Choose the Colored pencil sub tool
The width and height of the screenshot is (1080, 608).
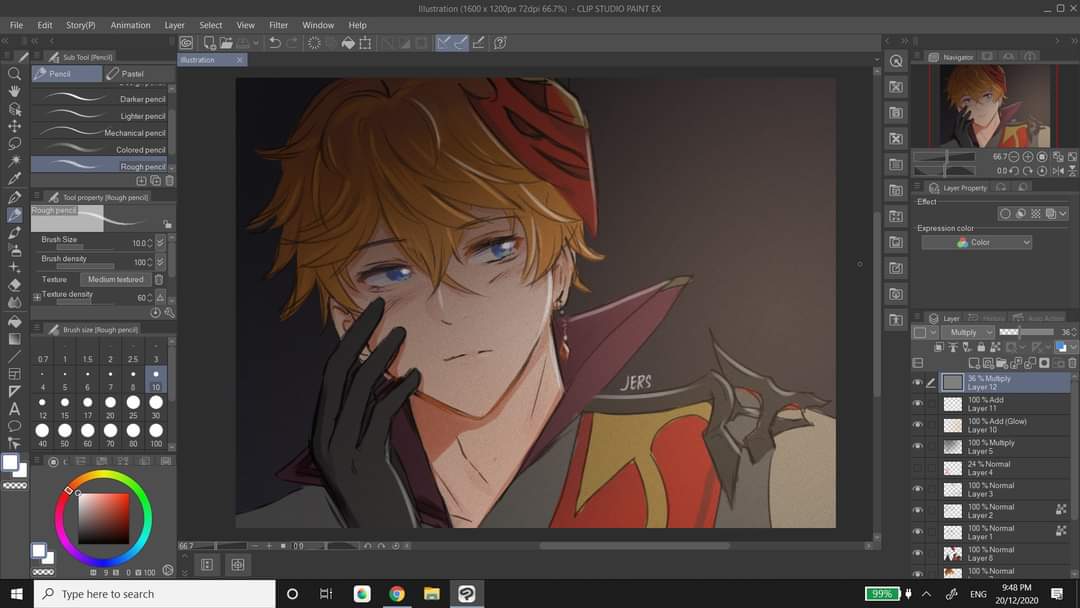101,149
